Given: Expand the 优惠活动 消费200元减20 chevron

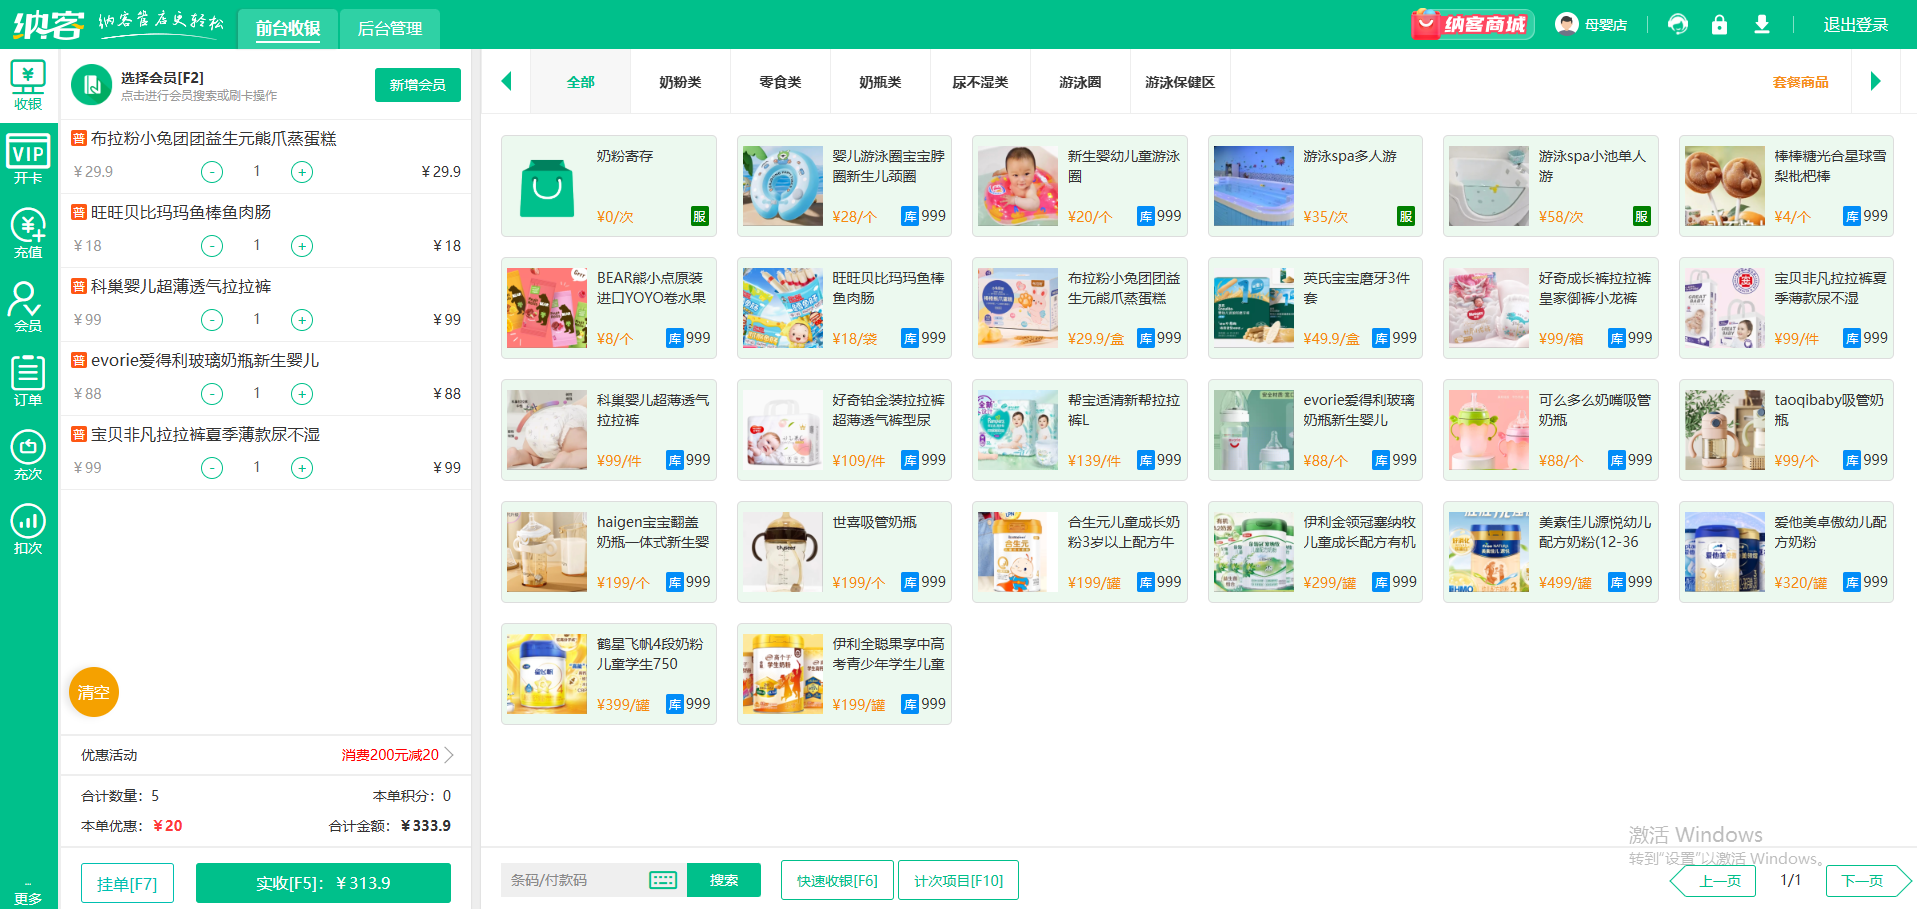Looking at the screenshot, I should click(450, 755).
